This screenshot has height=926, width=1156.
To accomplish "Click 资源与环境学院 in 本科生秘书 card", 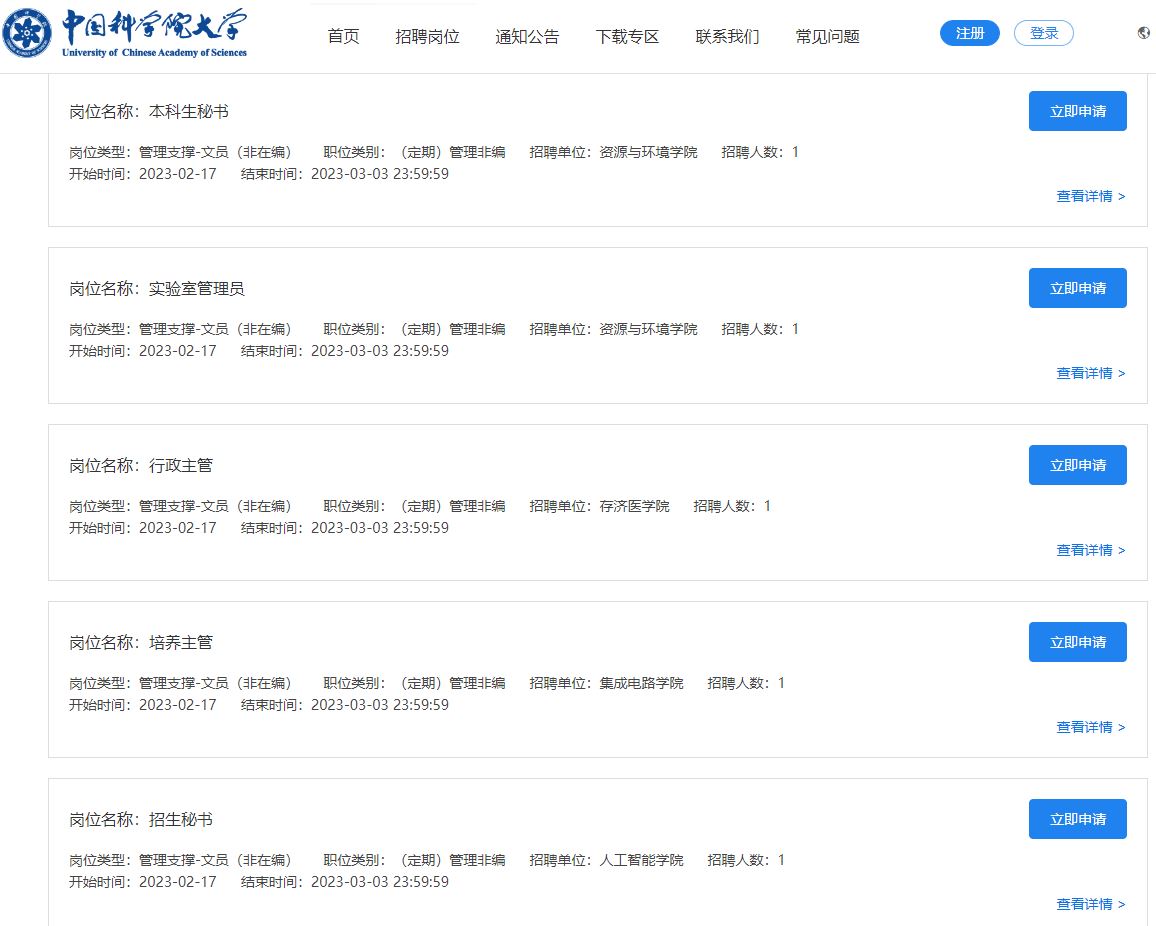I will [648, 152].
